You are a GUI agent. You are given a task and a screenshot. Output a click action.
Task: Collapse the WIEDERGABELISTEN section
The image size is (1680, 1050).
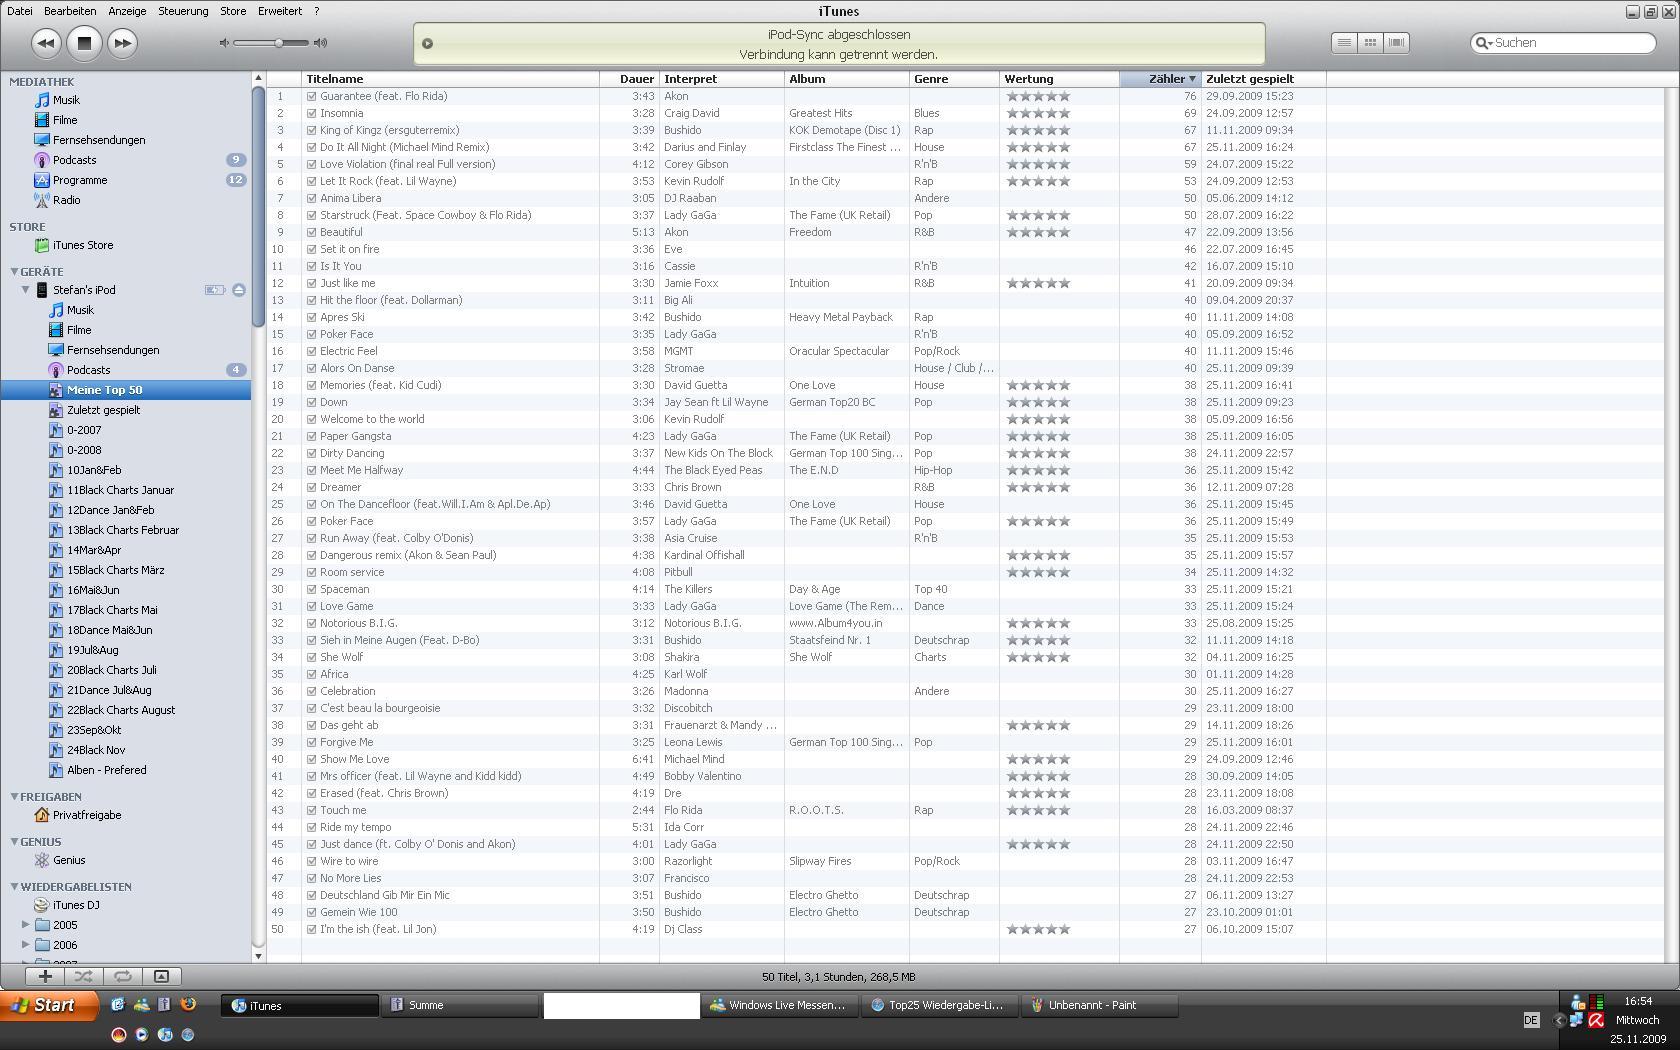click(x=14, y=886)
